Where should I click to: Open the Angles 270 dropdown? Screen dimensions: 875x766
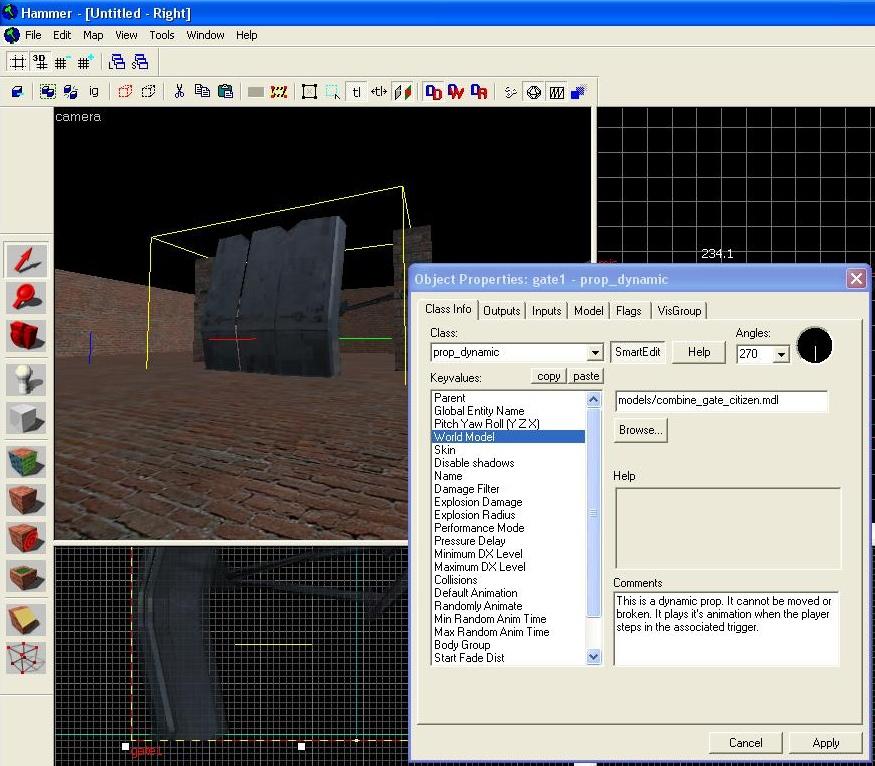click(x=782, y=354)
